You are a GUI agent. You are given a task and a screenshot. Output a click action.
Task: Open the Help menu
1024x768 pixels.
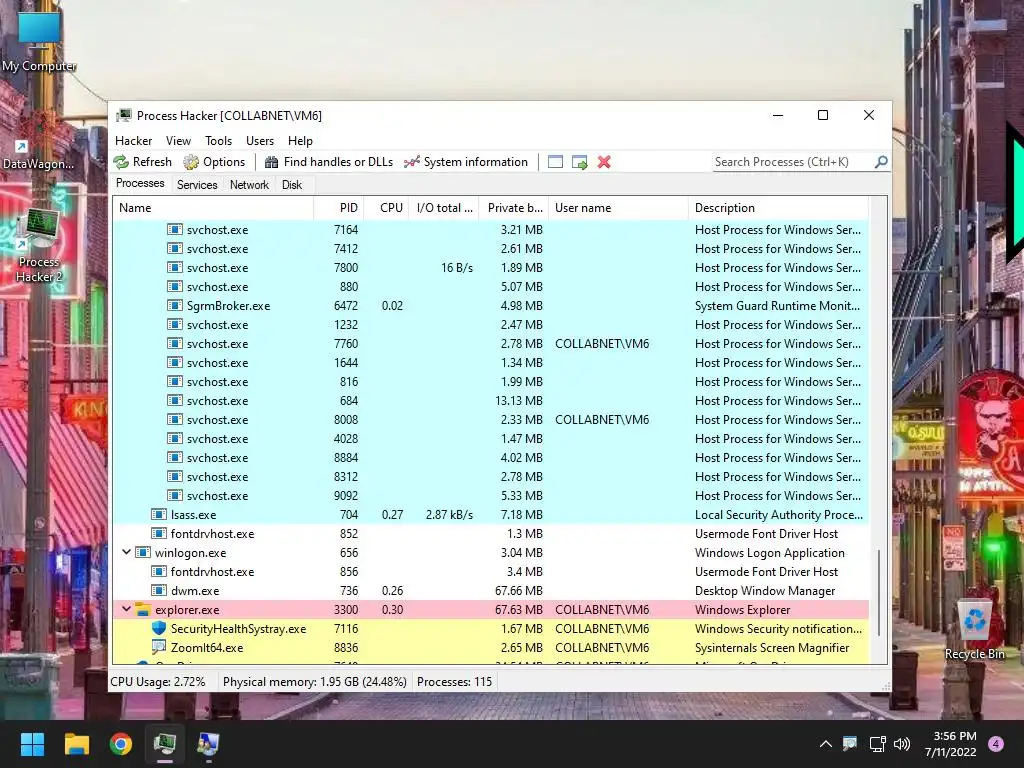pos(300,140)
